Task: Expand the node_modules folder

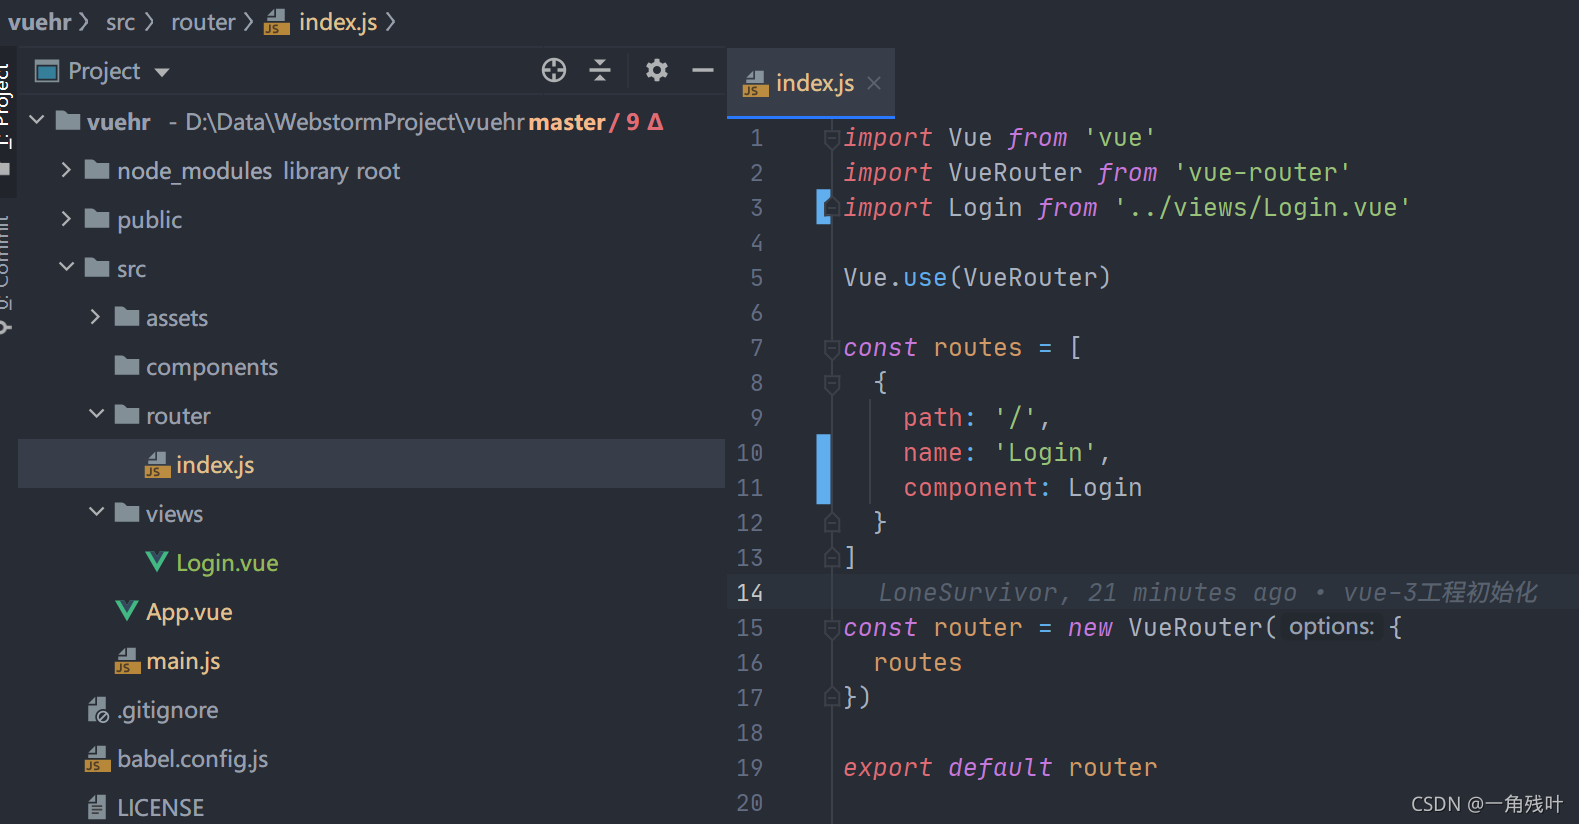Action: point(66,170)
